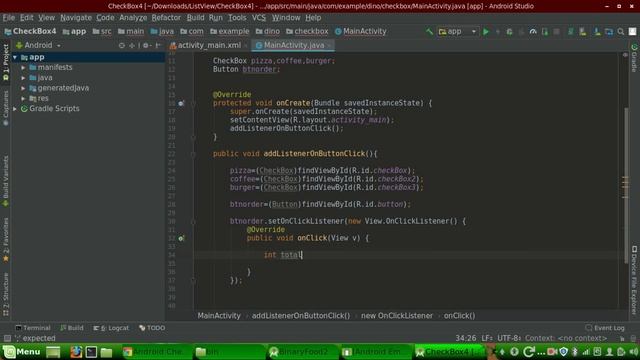Switch to activity_main.xml tab
The height and width of the screenshot is (360, 640).
[209, 45]
